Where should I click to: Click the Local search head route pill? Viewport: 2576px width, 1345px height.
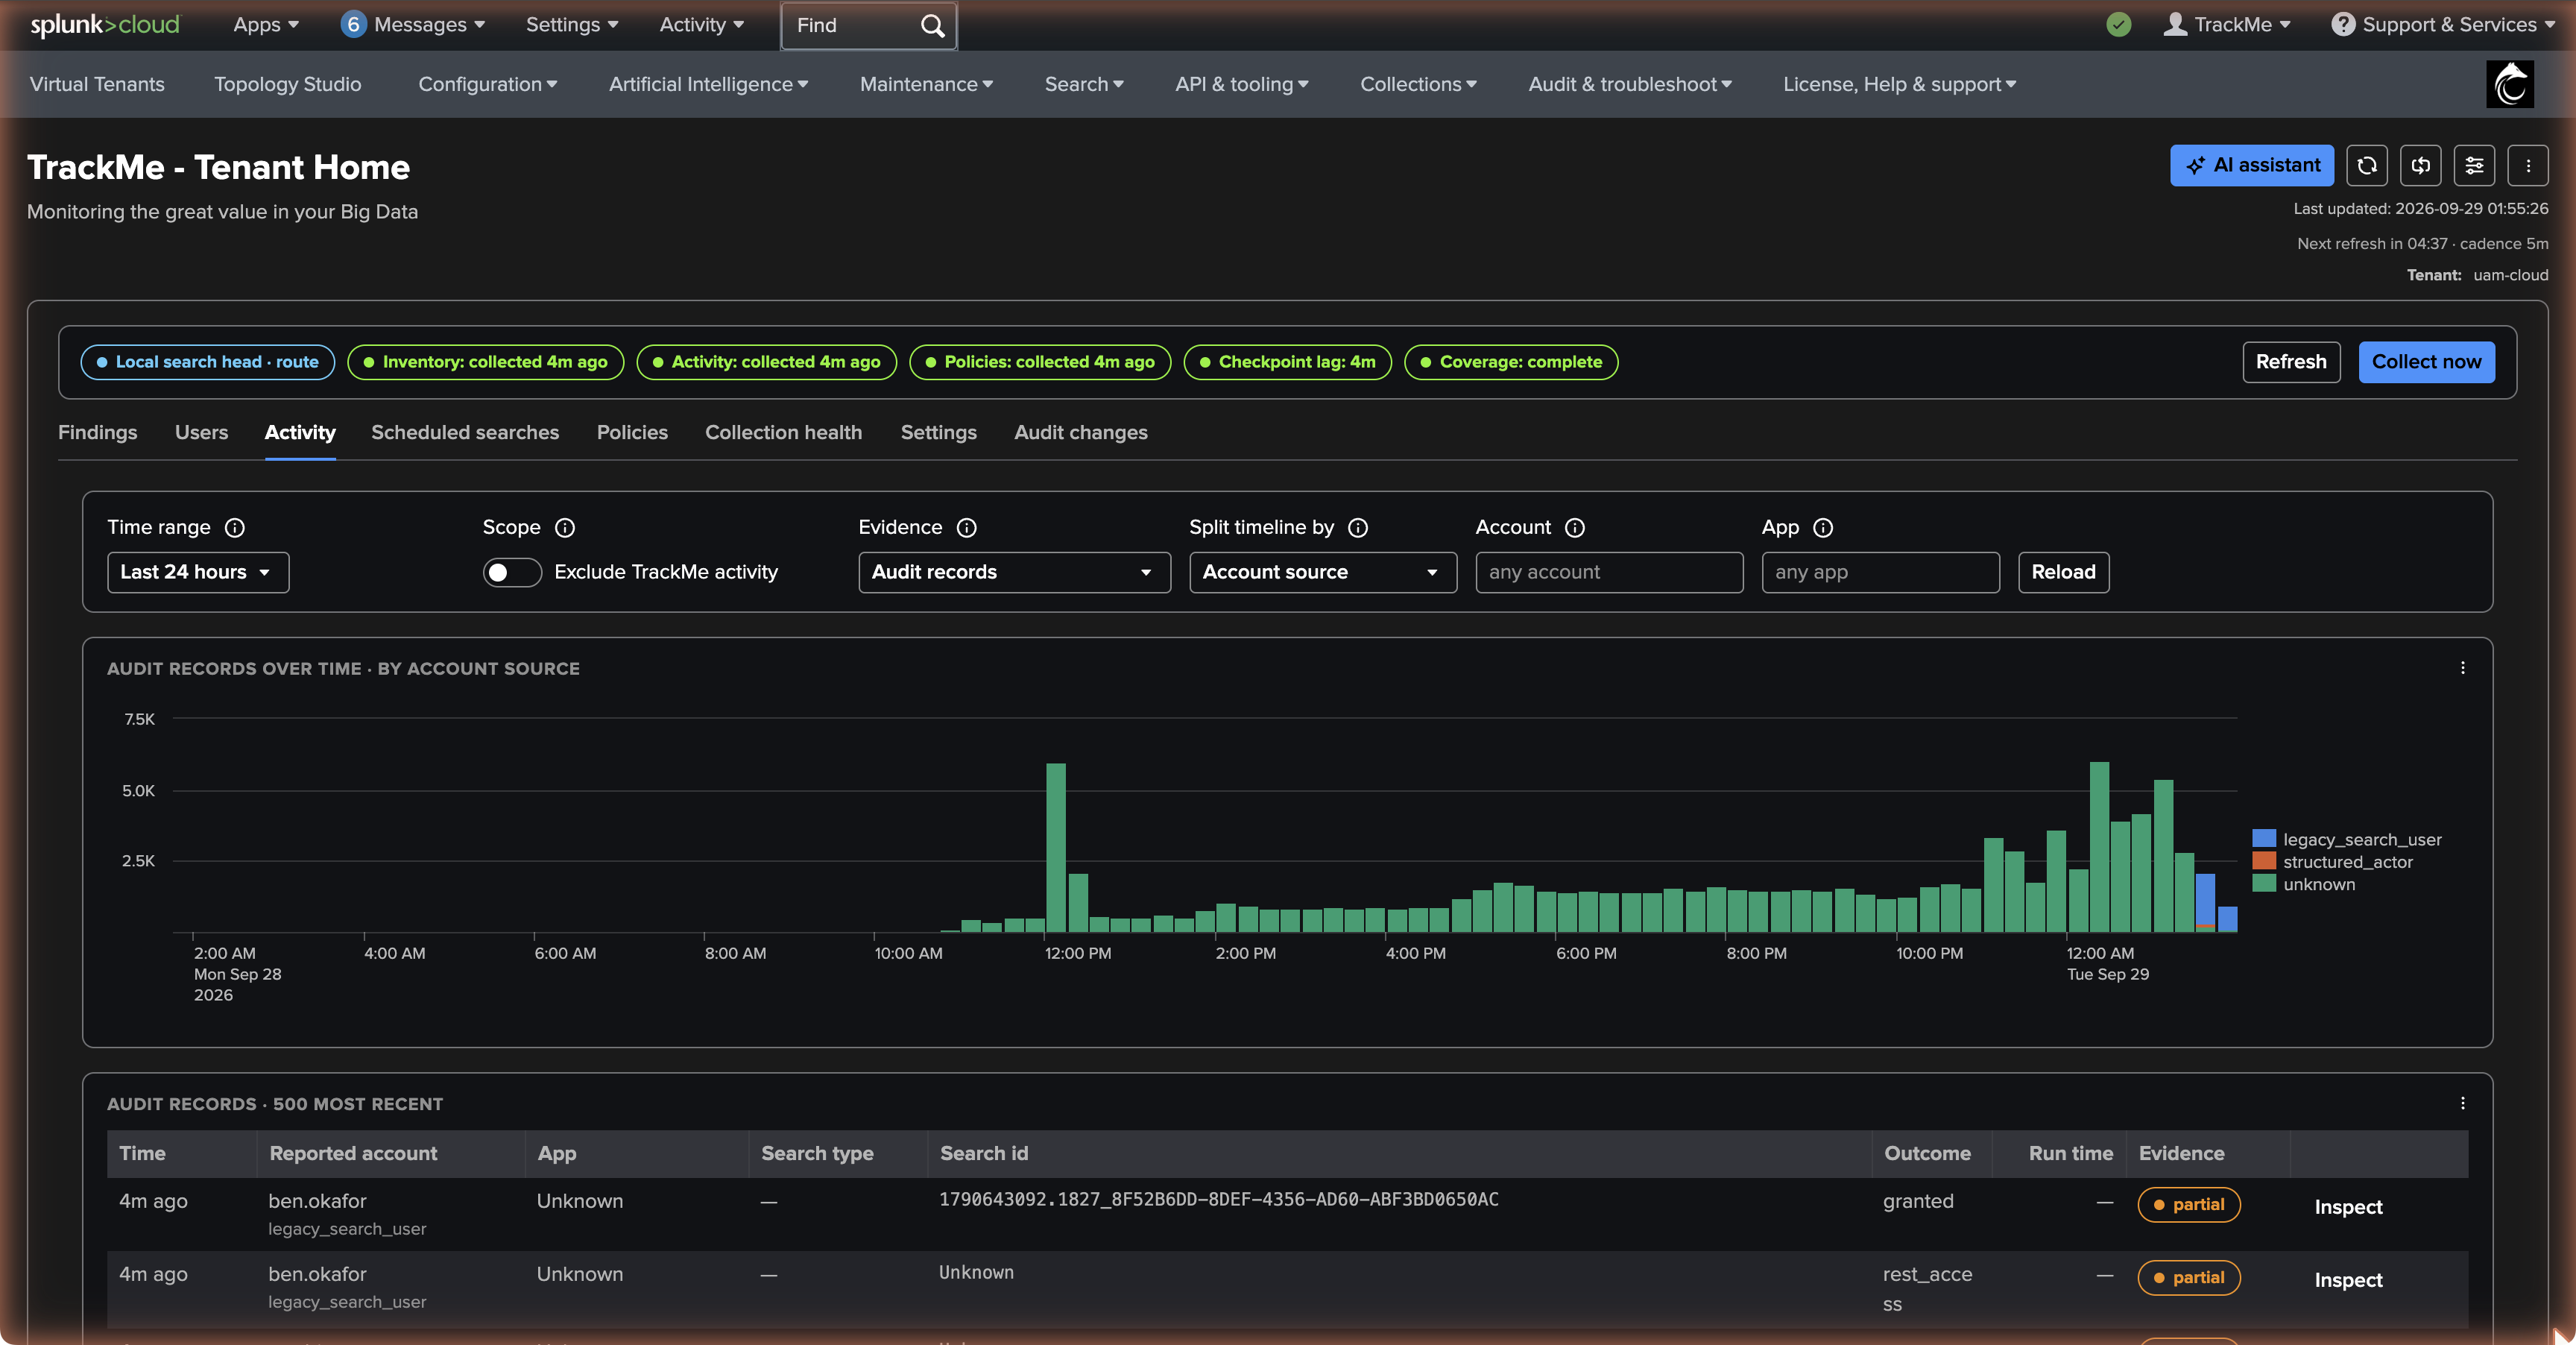[207, 362]
